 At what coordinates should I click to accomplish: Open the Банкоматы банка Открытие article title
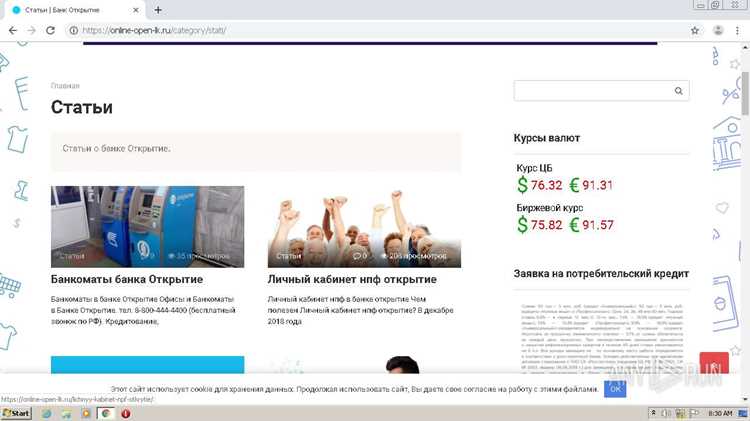coord(127,279)
